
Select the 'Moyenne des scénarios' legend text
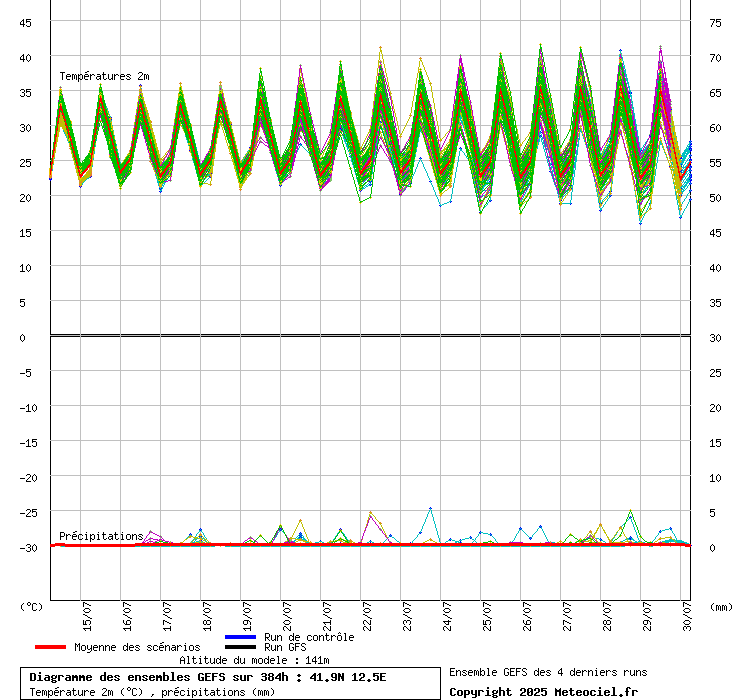(137, 647)
